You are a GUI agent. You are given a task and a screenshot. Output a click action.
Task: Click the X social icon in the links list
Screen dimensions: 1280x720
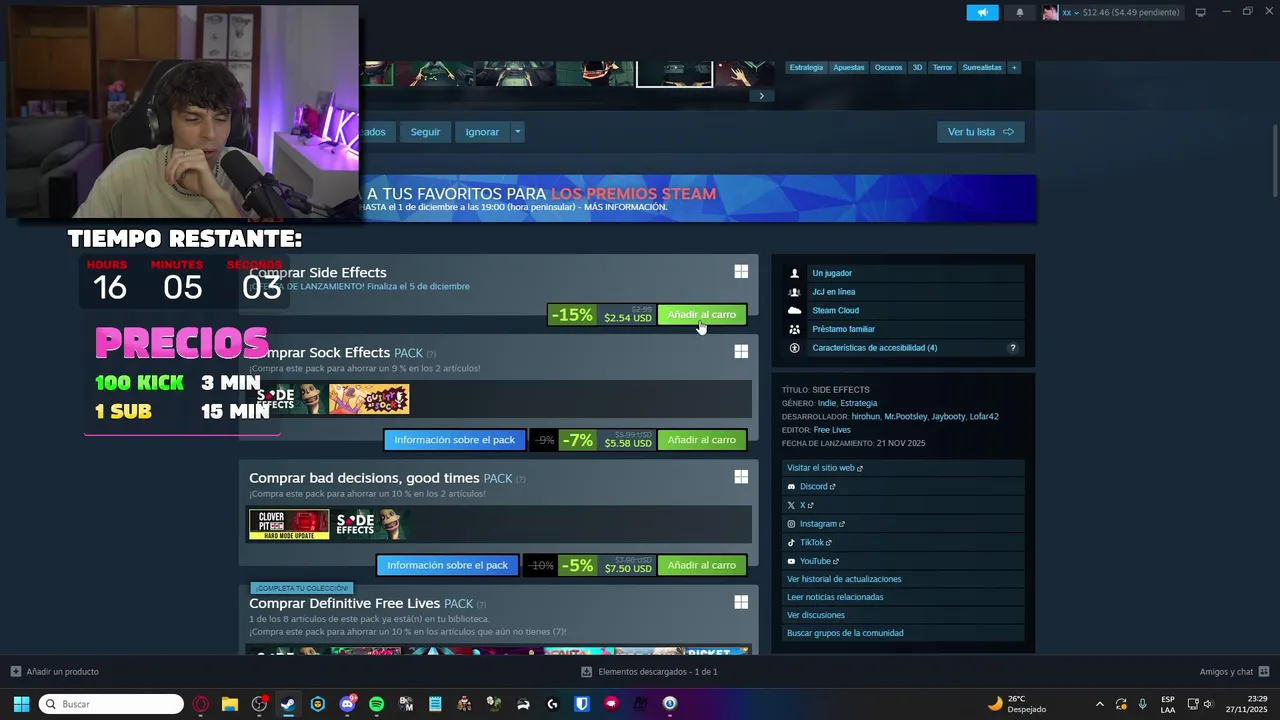[x=791, y=505]
